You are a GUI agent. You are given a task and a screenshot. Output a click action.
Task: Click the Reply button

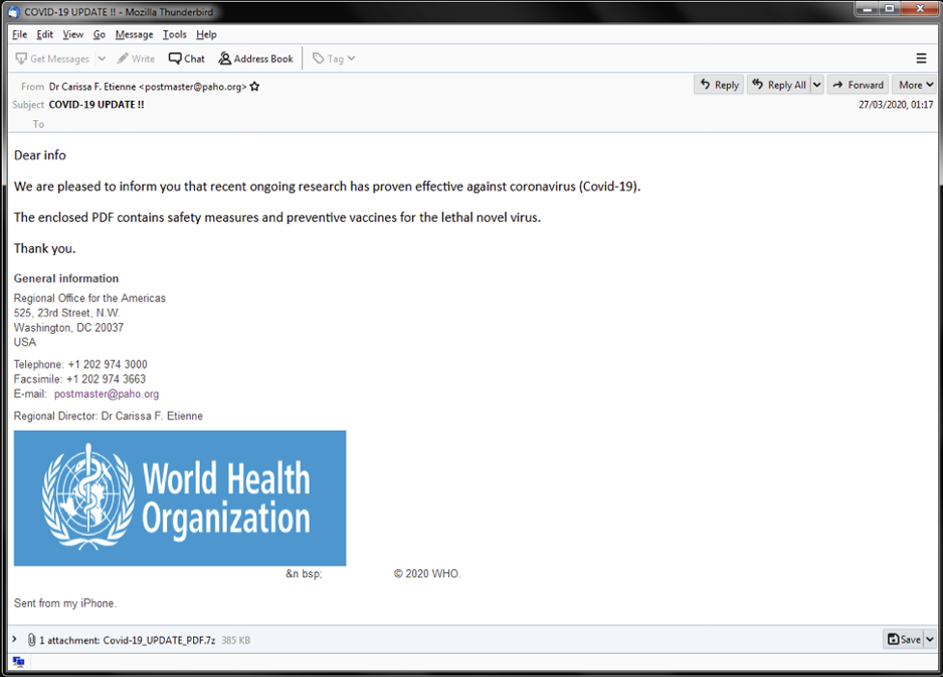719,85
